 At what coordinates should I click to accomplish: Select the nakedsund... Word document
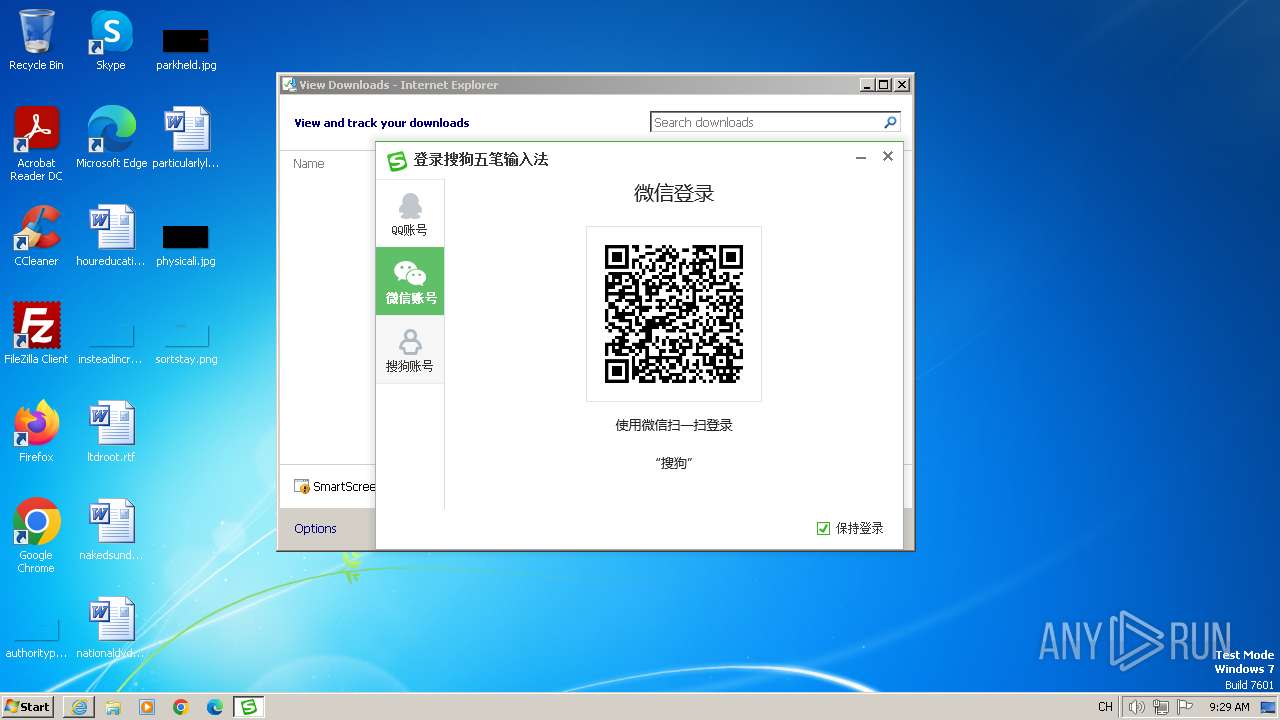(111, 530)
